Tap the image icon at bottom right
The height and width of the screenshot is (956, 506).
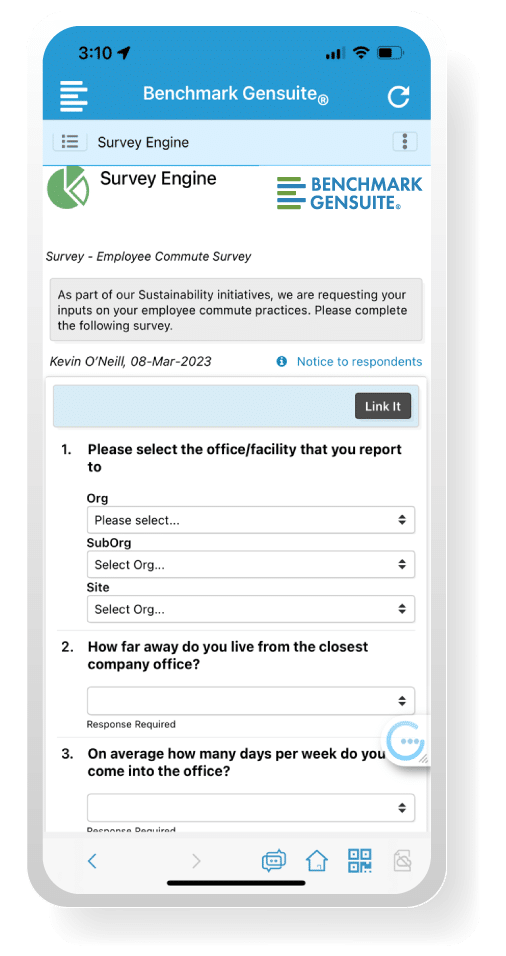pyautogui.click(x=402, y=861)
